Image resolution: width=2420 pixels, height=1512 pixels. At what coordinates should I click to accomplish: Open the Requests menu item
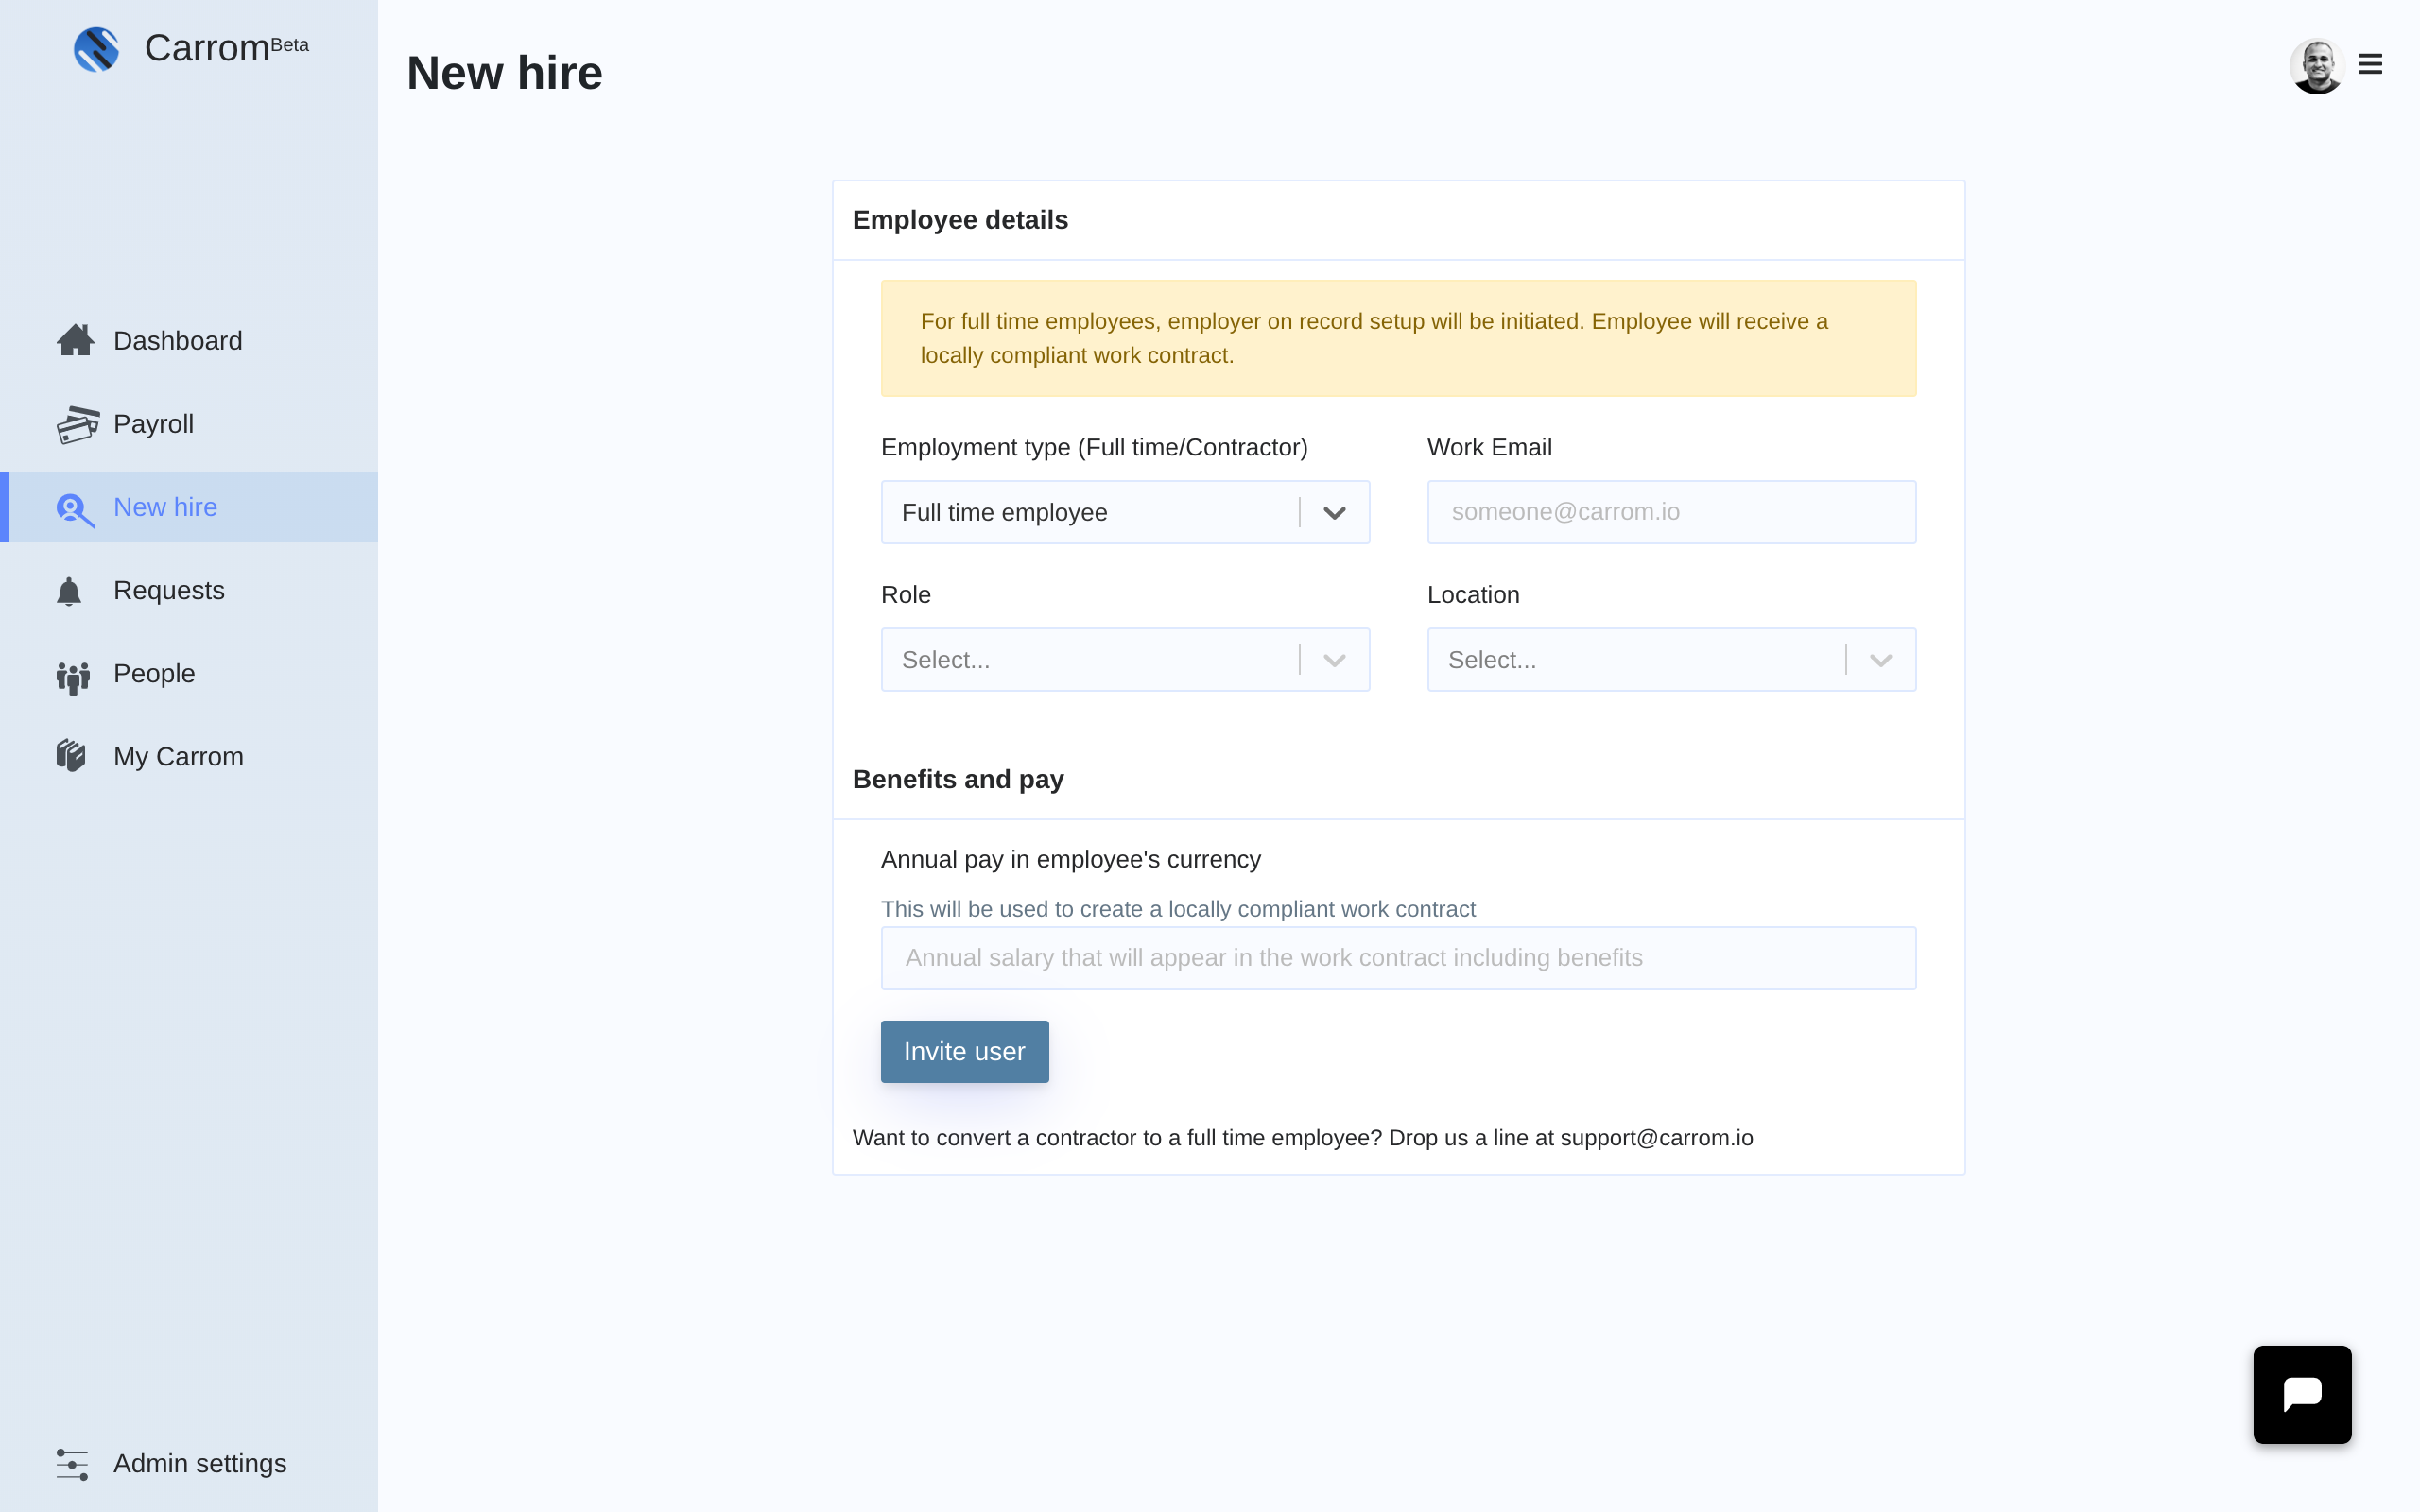[x=168, y=591]
